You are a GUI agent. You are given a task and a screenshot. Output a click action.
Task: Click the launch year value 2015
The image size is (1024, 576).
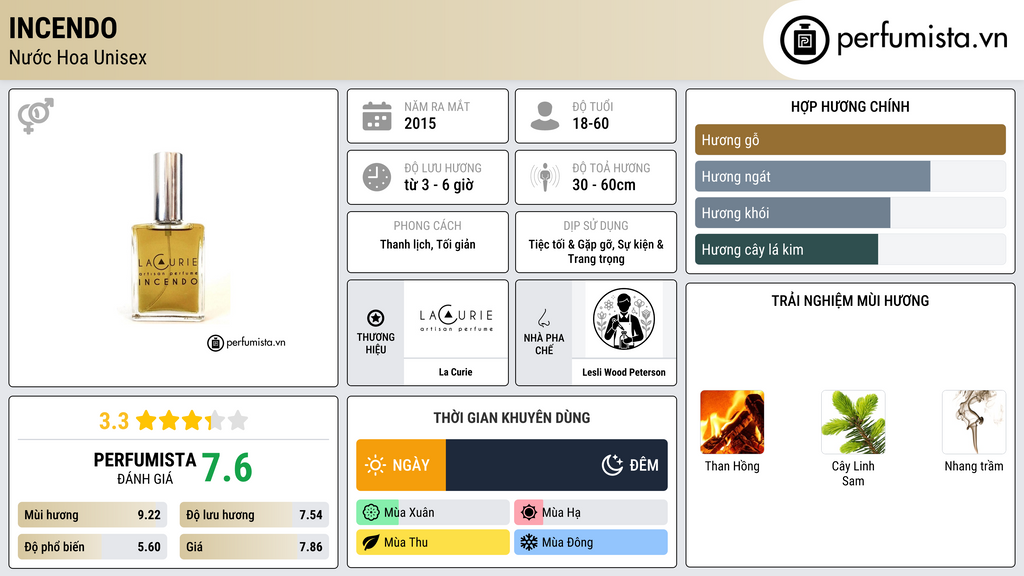click(420, 123)
